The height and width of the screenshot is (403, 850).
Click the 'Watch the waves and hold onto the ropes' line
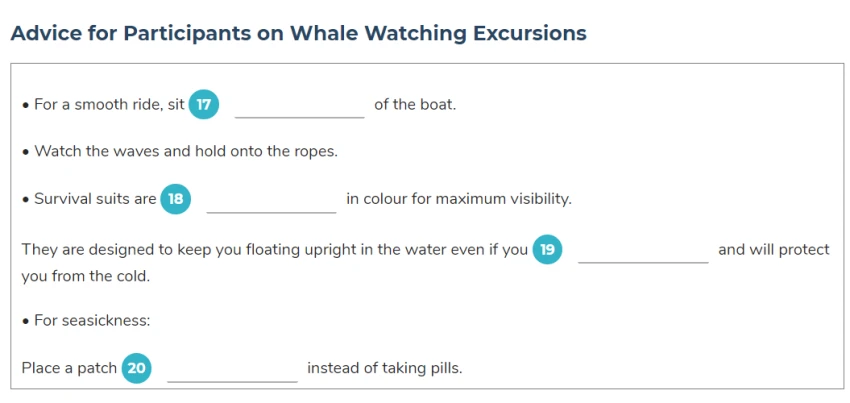(181, 151)
